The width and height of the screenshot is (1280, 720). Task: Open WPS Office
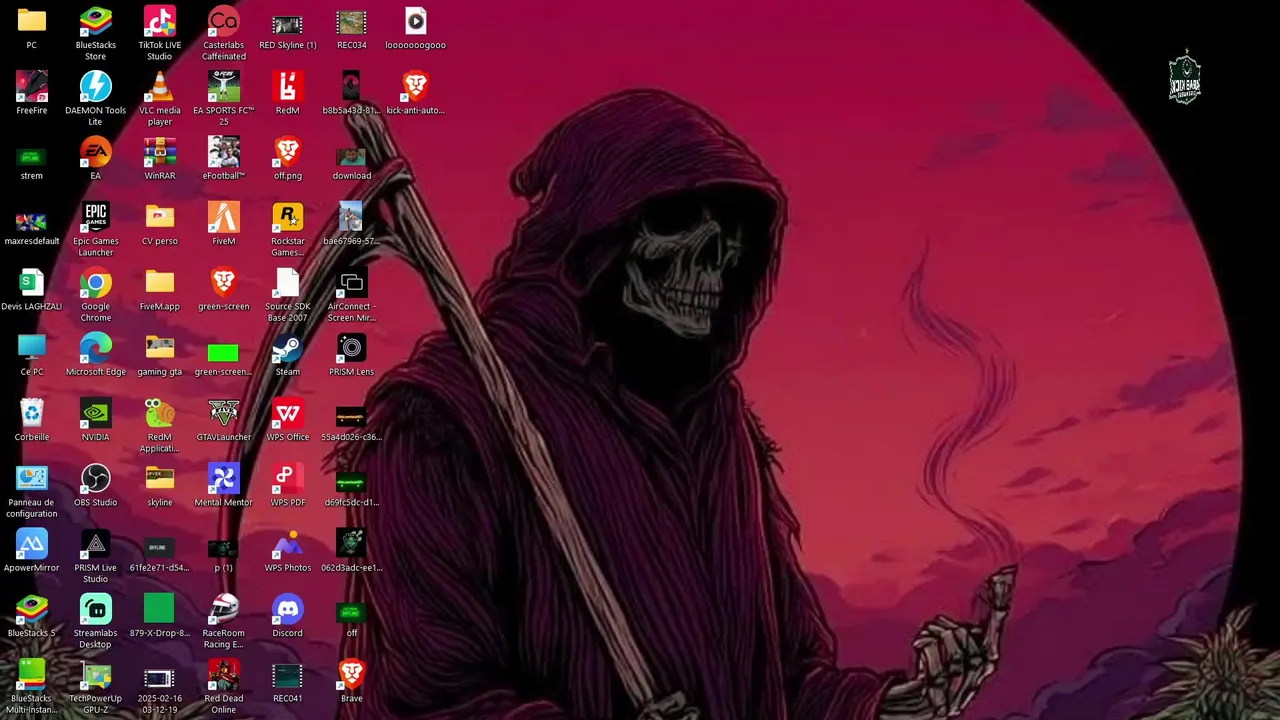tap(288, 414)
